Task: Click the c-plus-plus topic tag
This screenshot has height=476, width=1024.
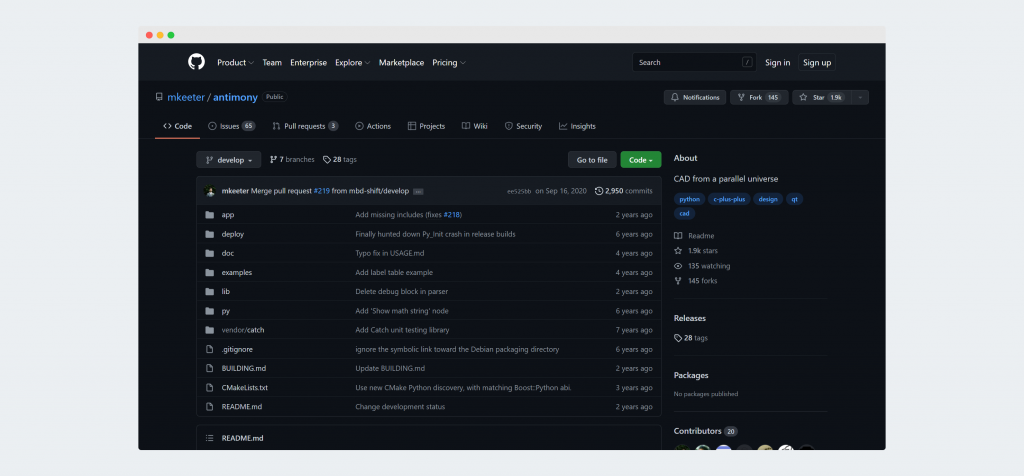Action: coord(729,199)
